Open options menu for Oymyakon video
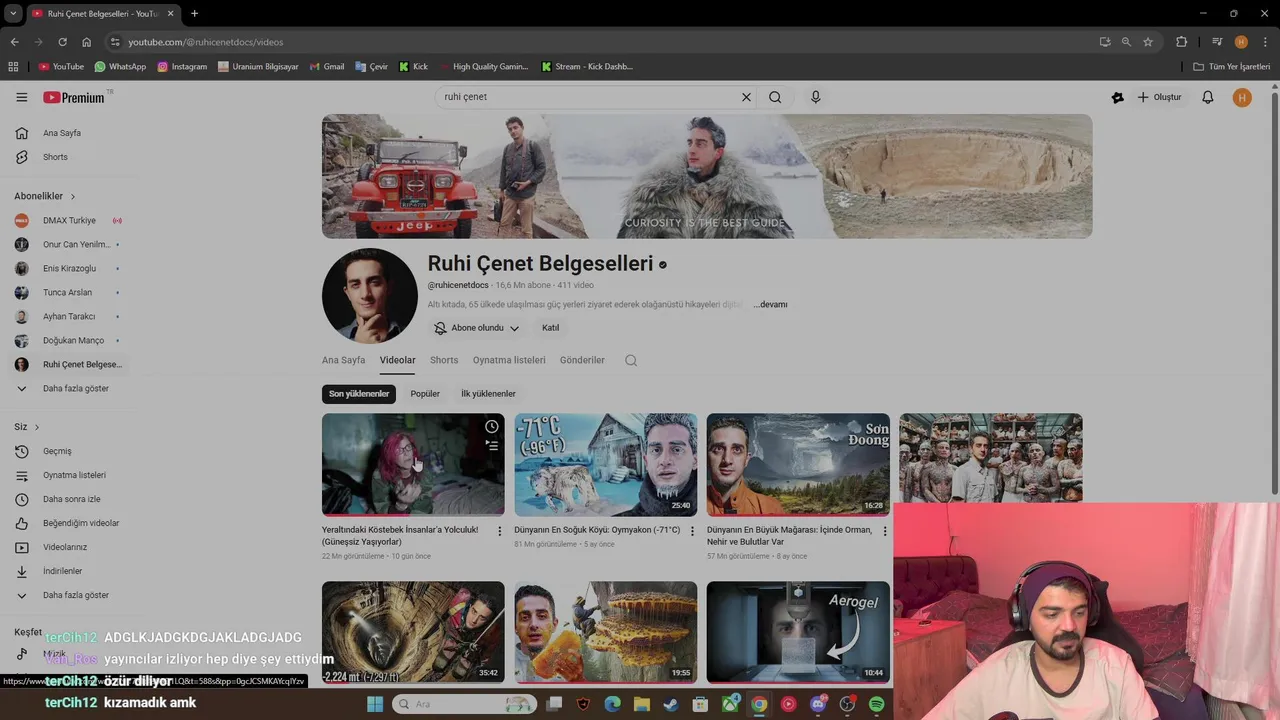Viewport: 1280px width, 720px height. pos(692,531)
